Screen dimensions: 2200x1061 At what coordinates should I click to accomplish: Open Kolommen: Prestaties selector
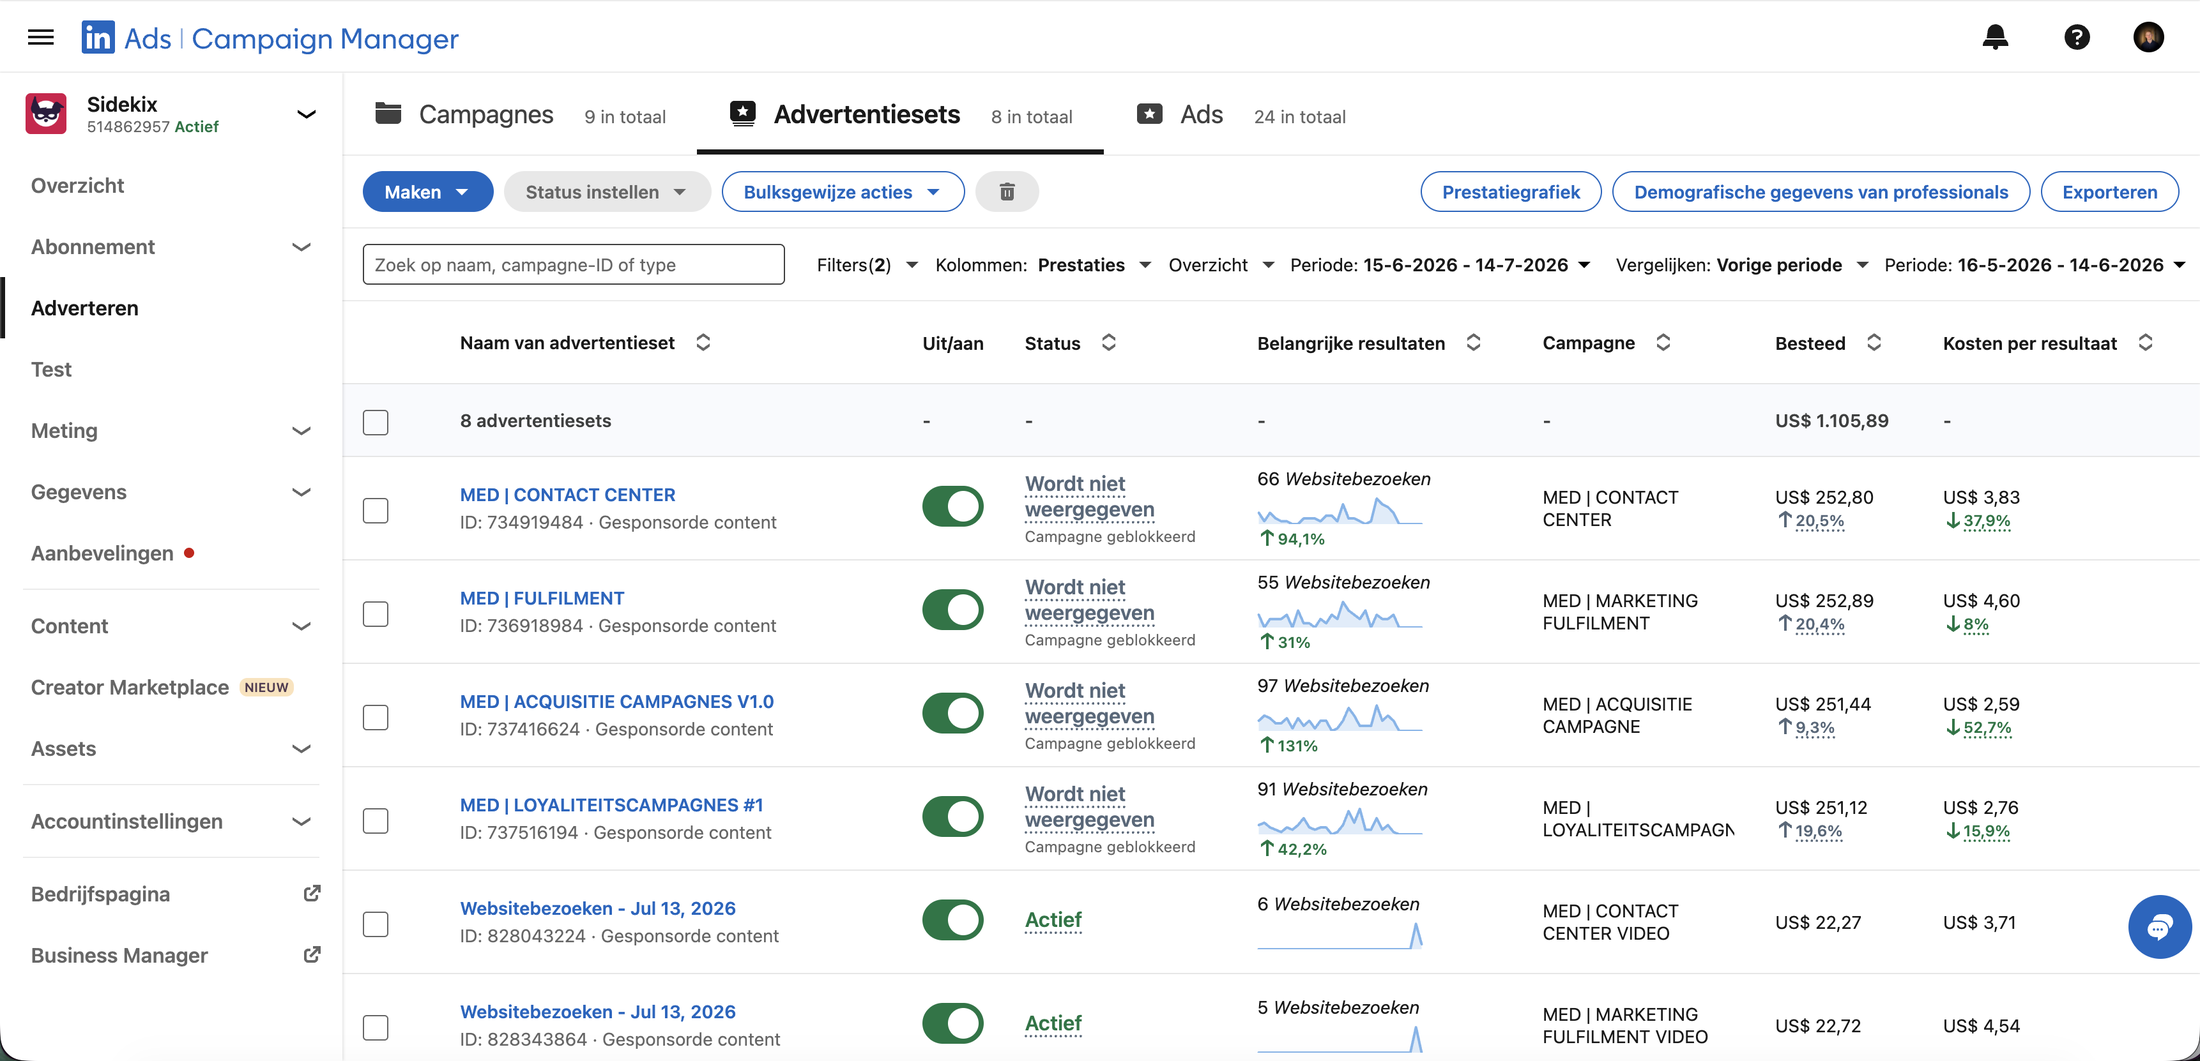click(1043, 265)
